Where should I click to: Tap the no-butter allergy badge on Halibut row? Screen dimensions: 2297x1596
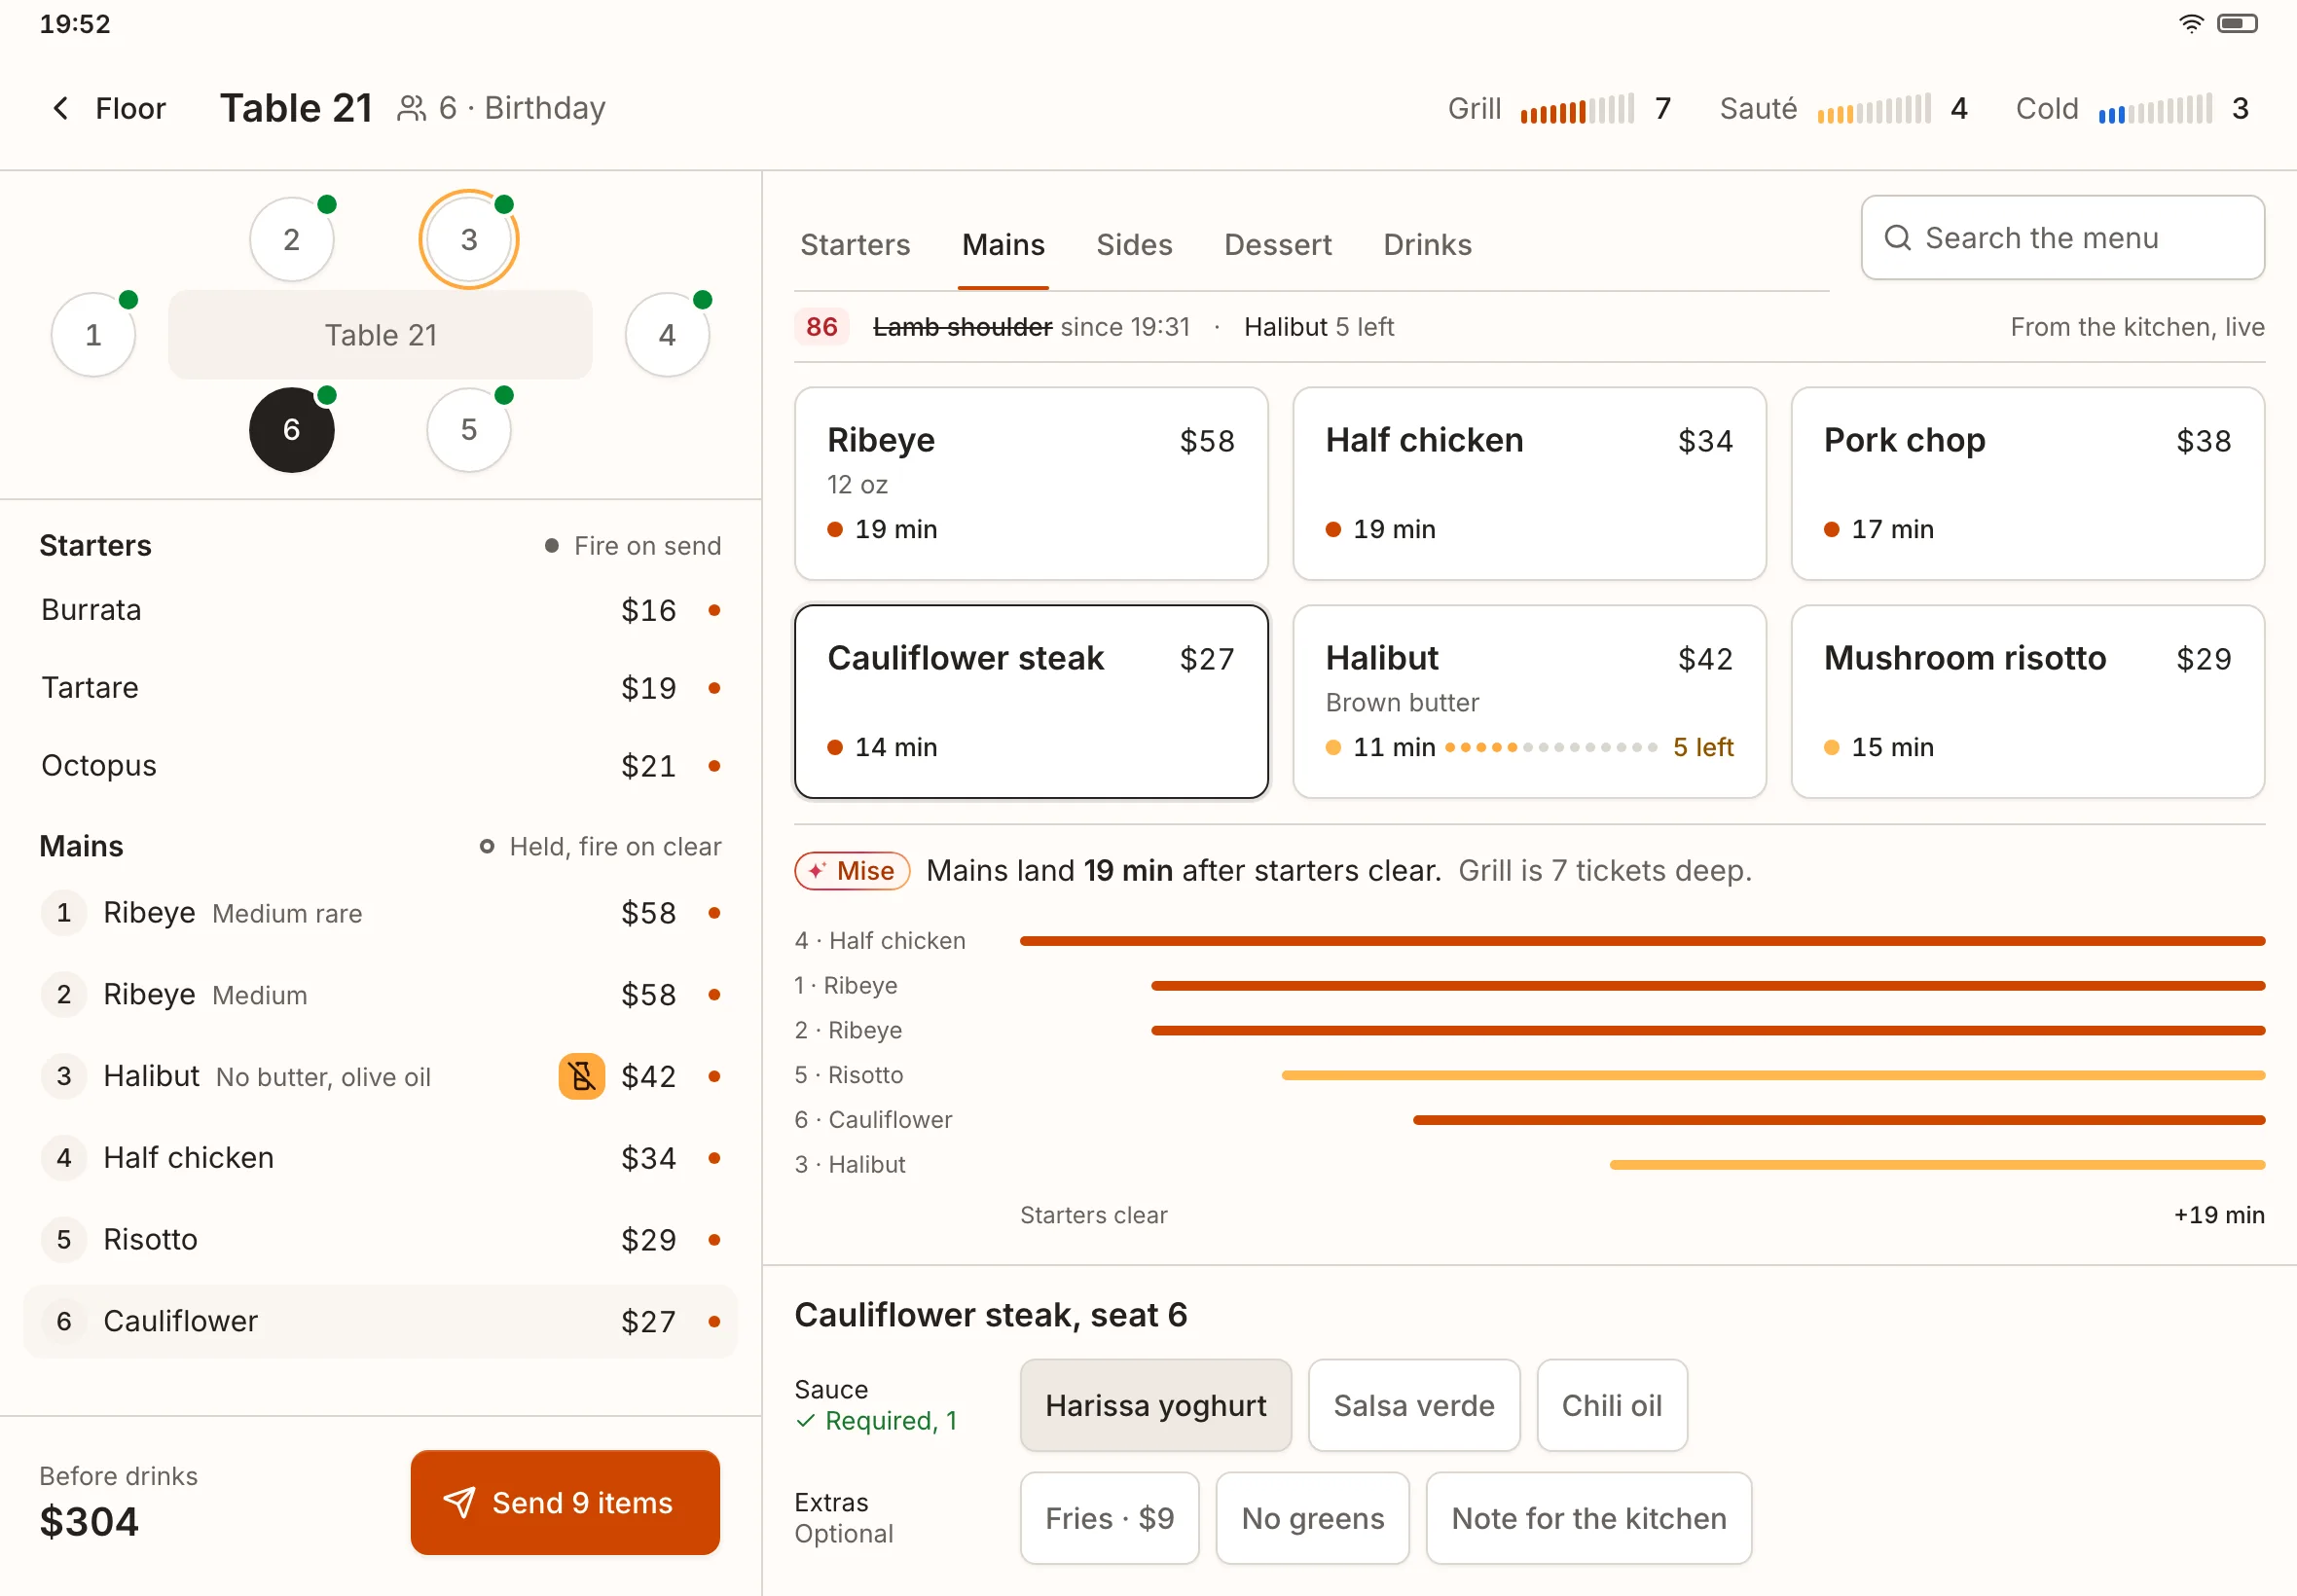581,1076
